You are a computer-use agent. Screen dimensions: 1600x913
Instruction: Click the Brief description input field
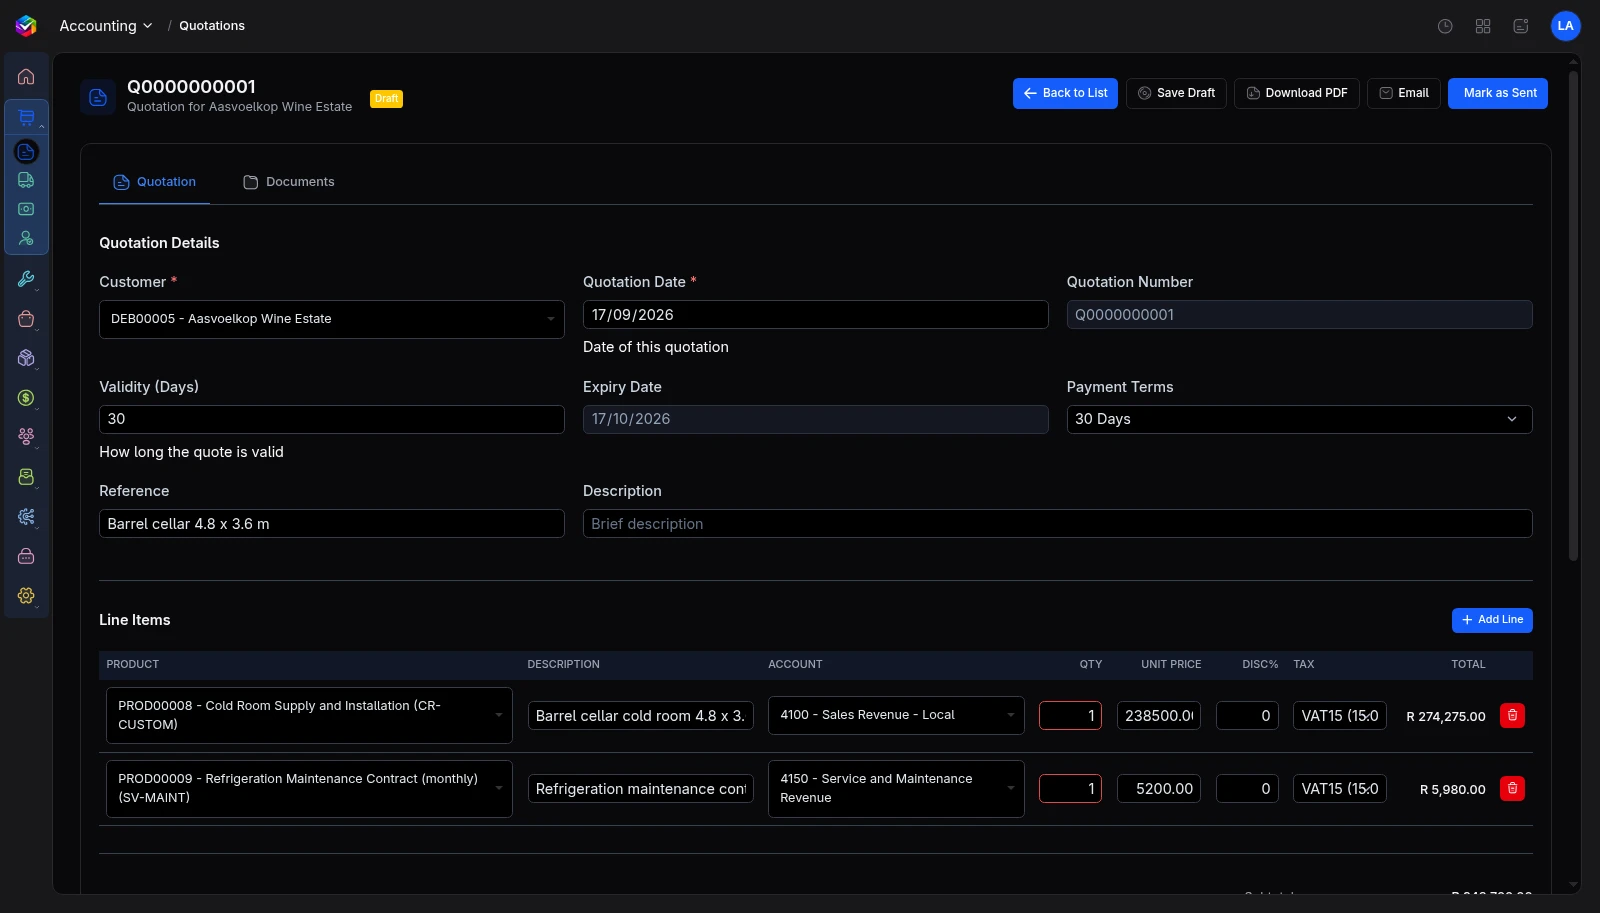1058,524
